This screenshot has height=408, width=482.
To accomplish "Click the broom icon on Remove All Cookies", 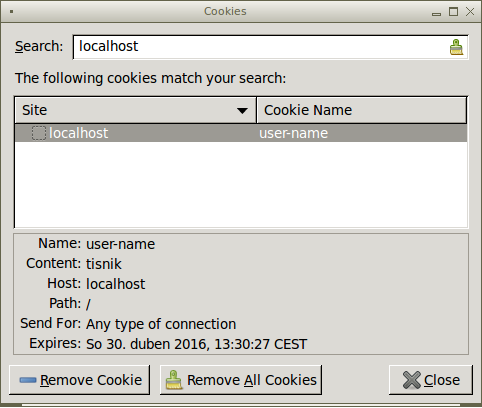I will point(174,380).
